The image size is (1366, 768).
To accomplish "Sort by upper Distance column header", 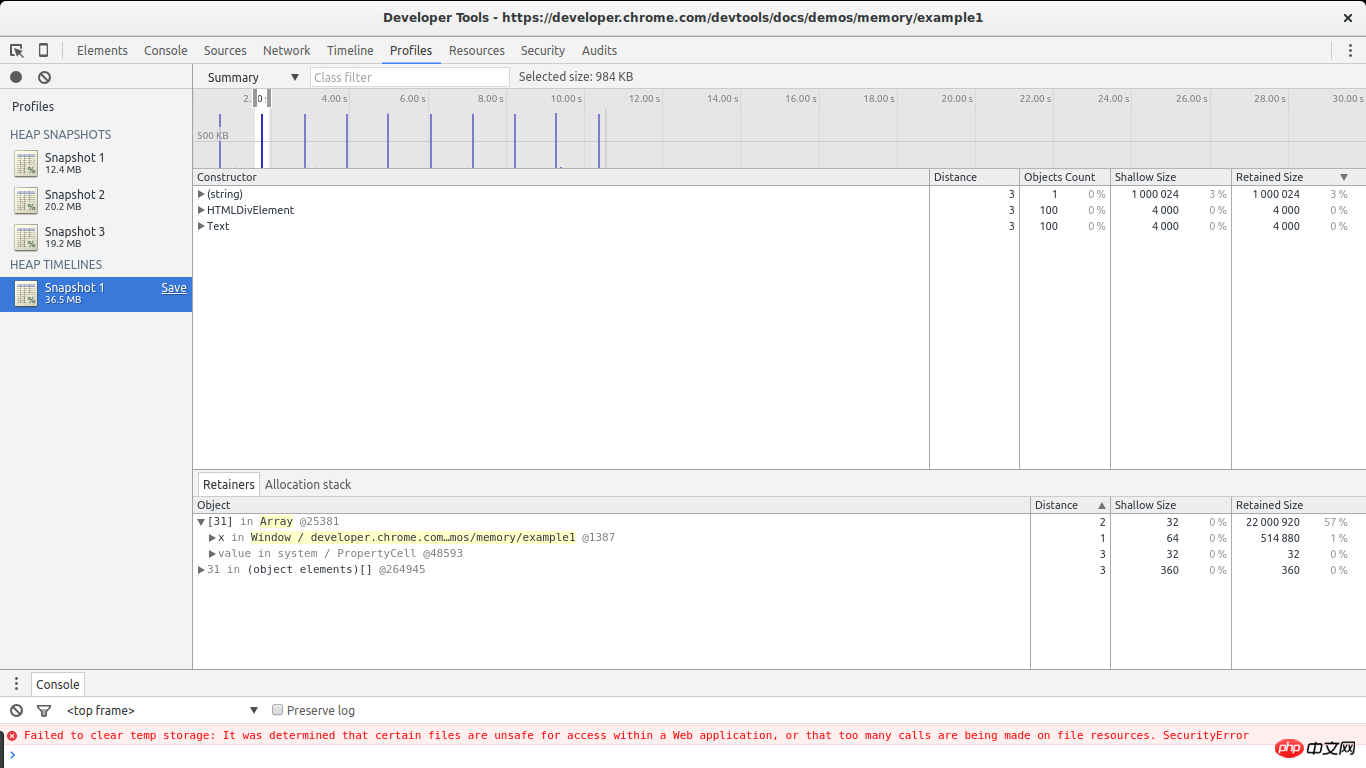I will pos(974,177).
